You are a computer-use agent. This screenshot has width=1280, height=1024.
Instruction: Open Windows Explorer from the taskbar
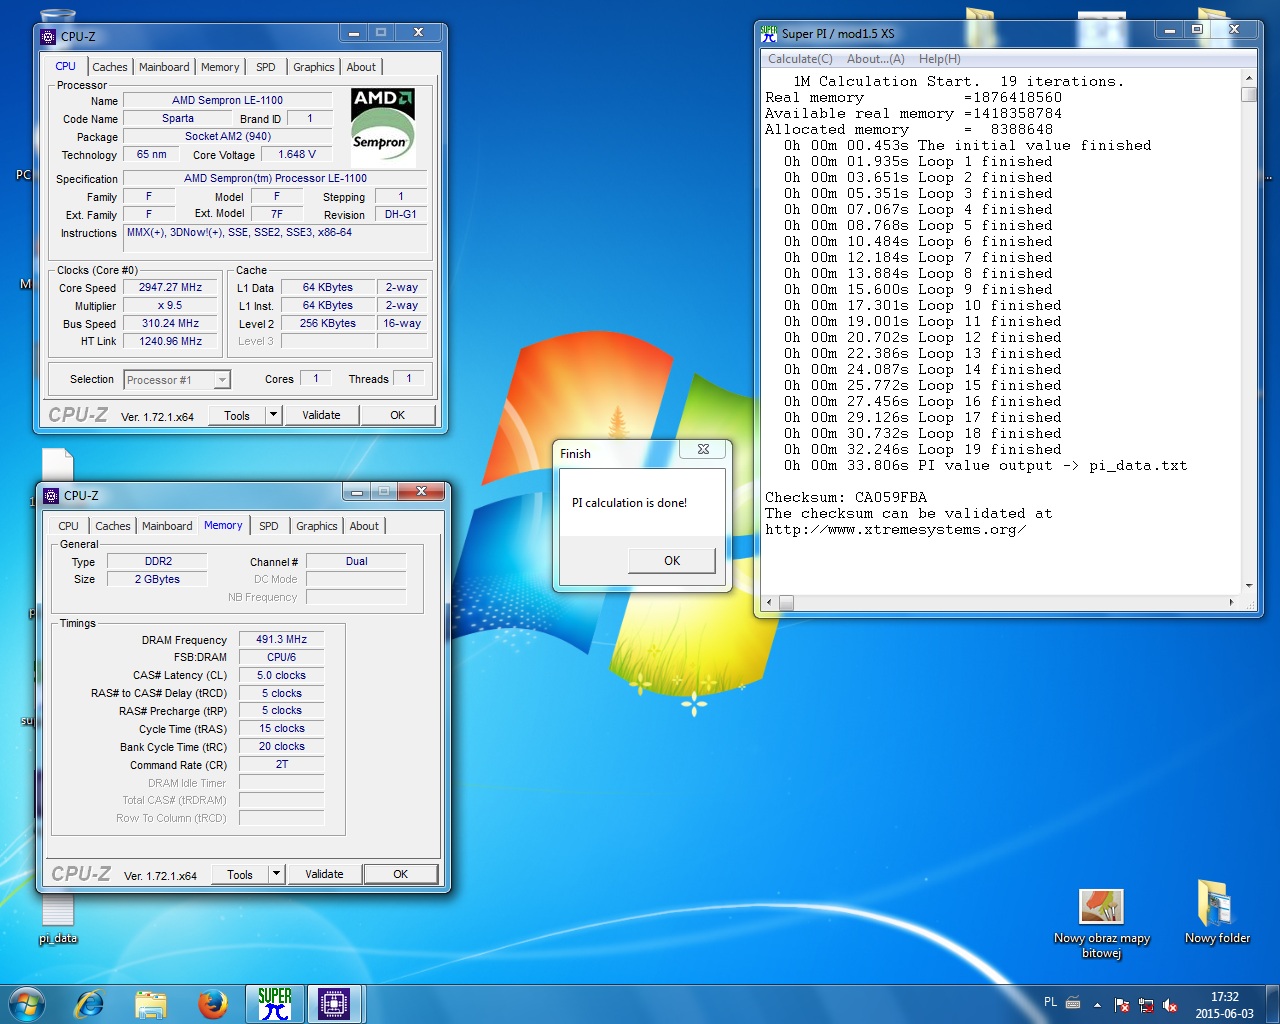coord(150,1004)
